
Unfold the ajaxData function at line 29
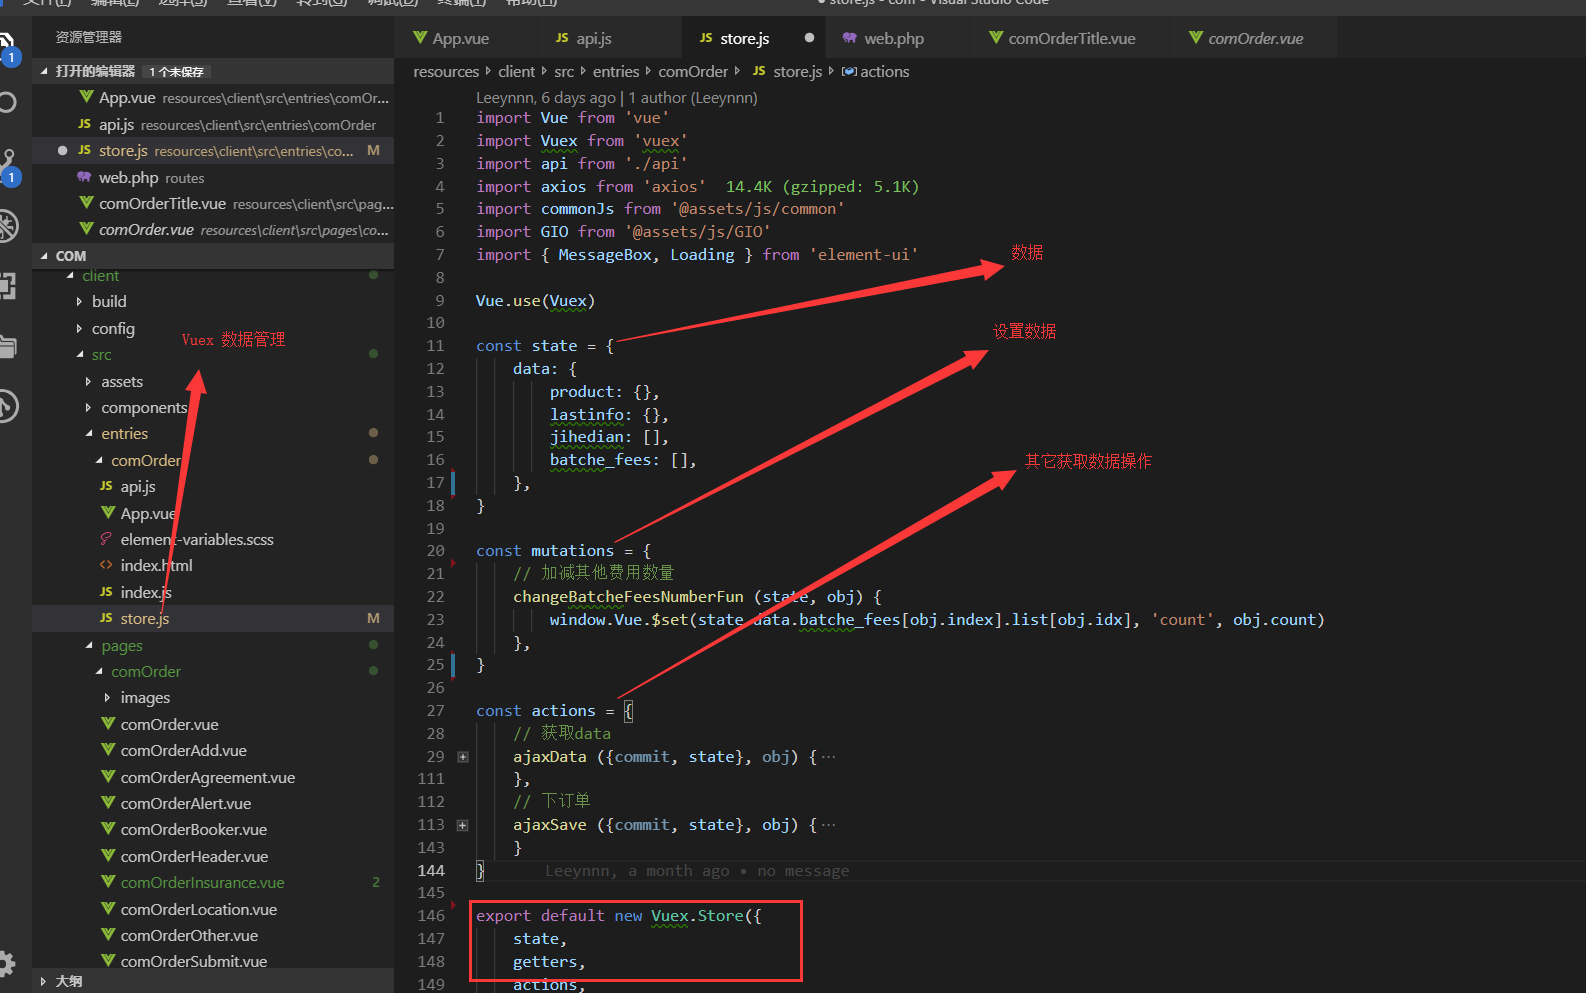[463, 757]
